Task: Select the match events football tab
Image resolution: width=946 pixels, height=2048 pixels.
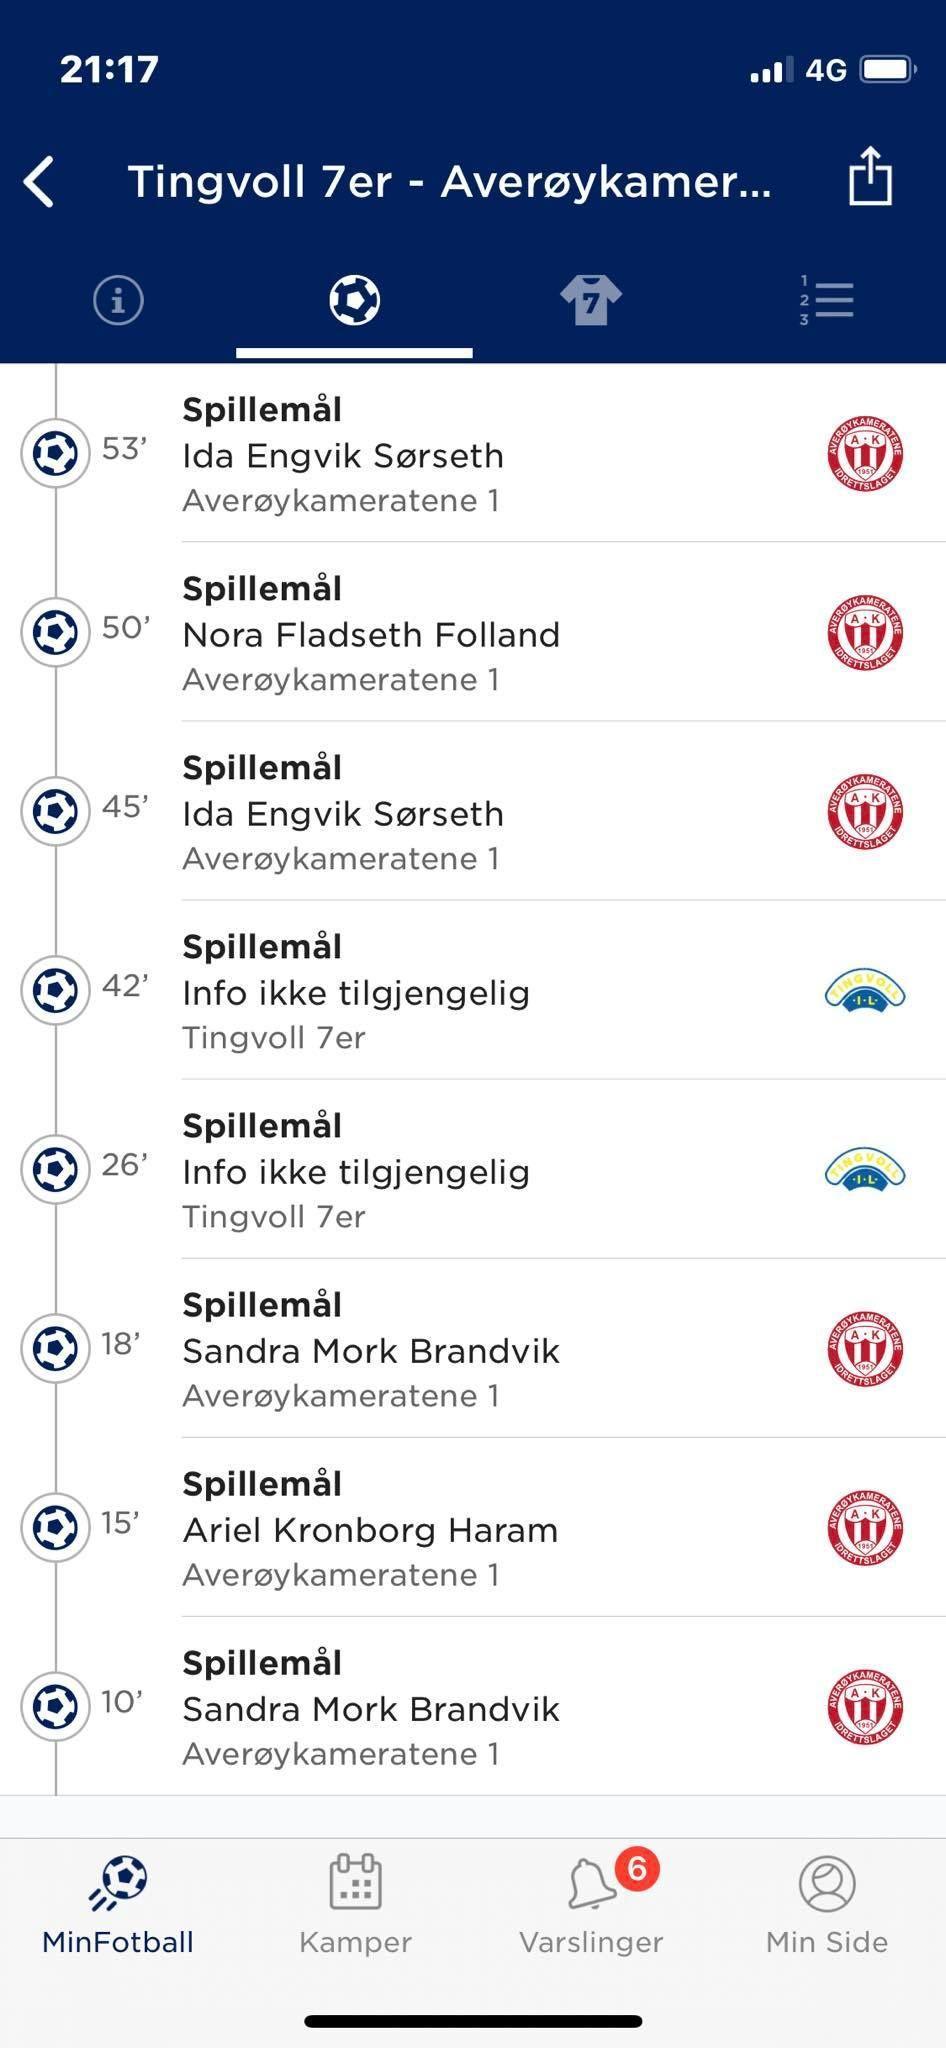Action: click(x=354, y=300)
